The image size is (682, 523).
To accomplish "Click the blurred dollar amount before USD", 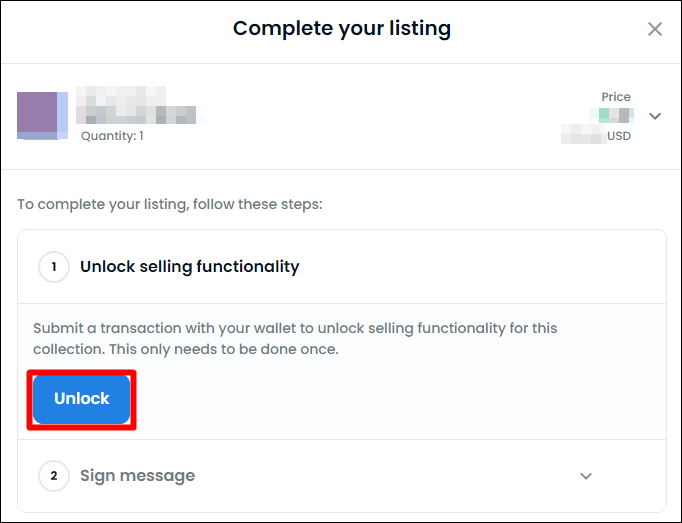I will 583,137.
